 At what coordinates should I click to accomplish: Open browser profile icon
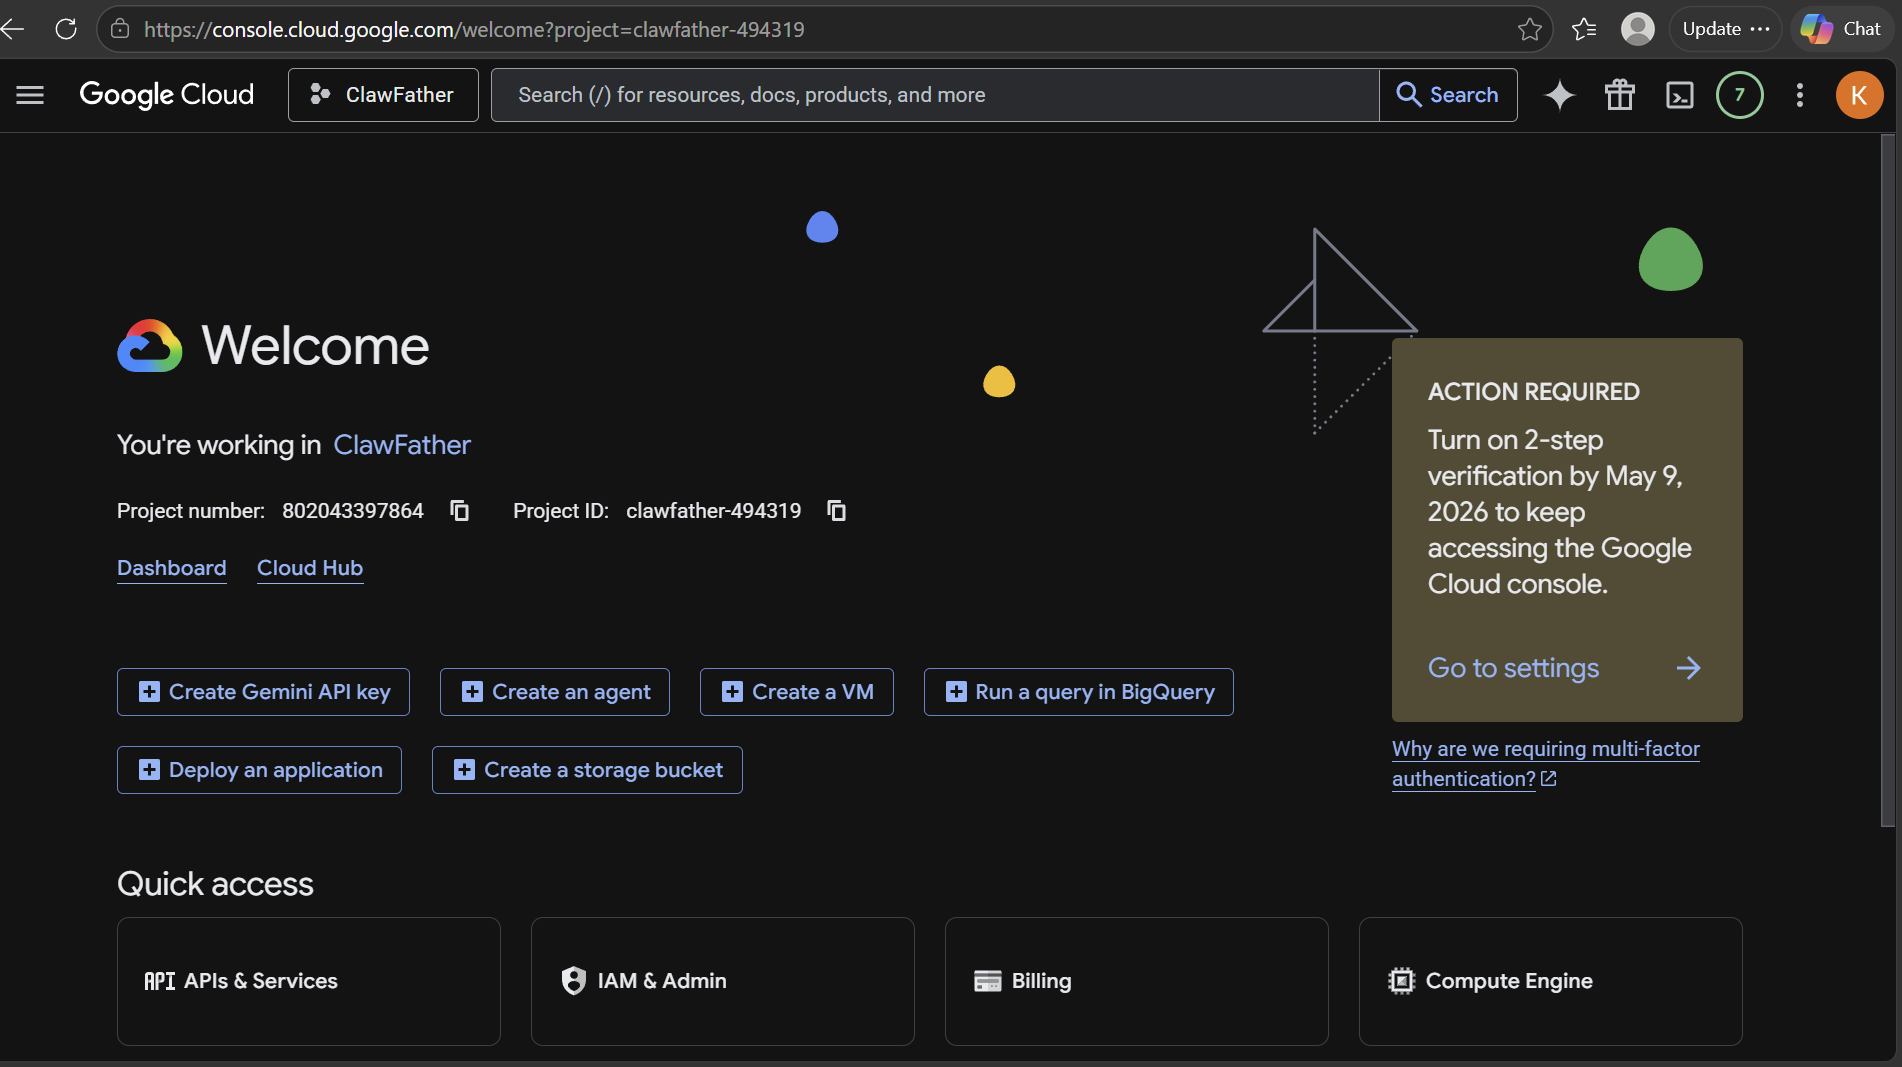(1638, 29)
